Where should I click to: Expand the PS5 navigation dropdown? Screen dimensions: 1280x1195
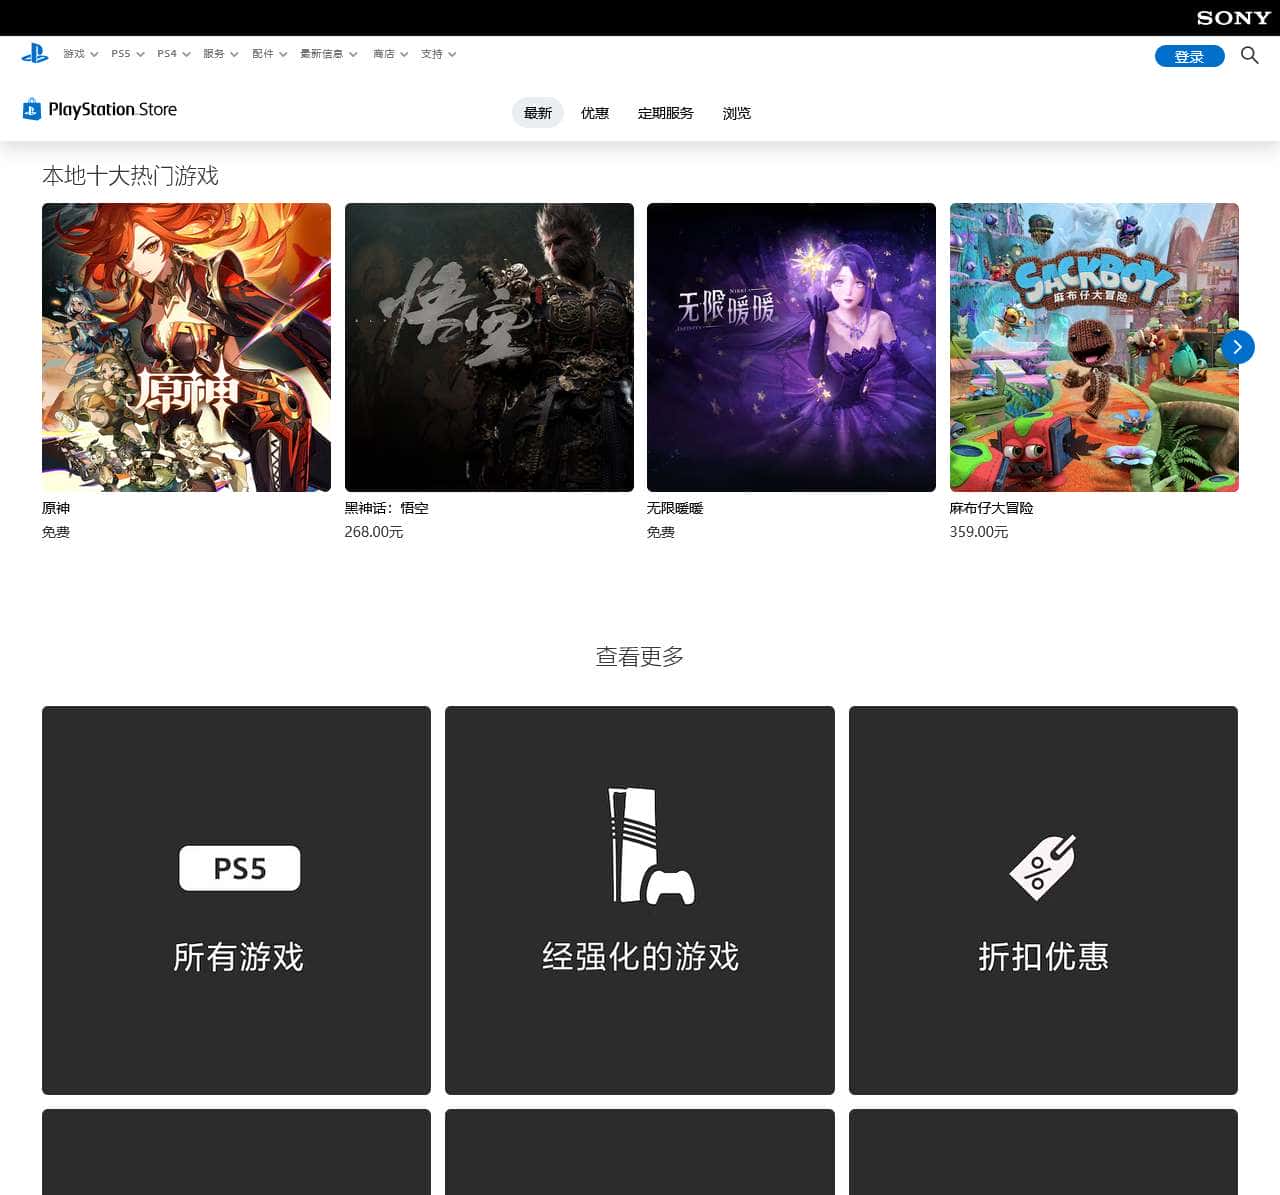click(x=128, y=54)
